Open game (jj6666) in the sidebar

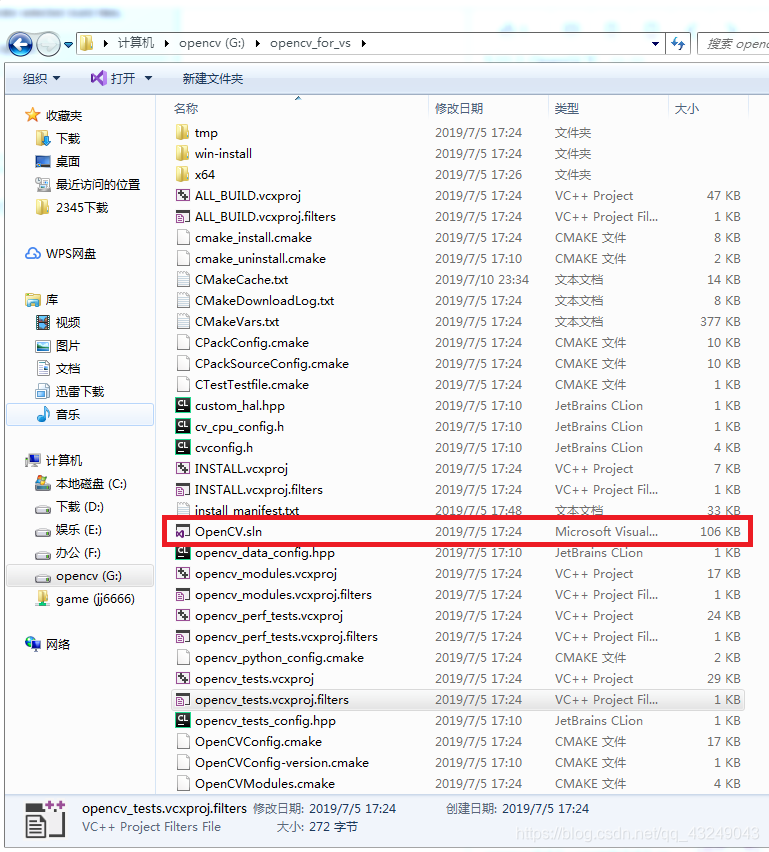click(85, 599)
